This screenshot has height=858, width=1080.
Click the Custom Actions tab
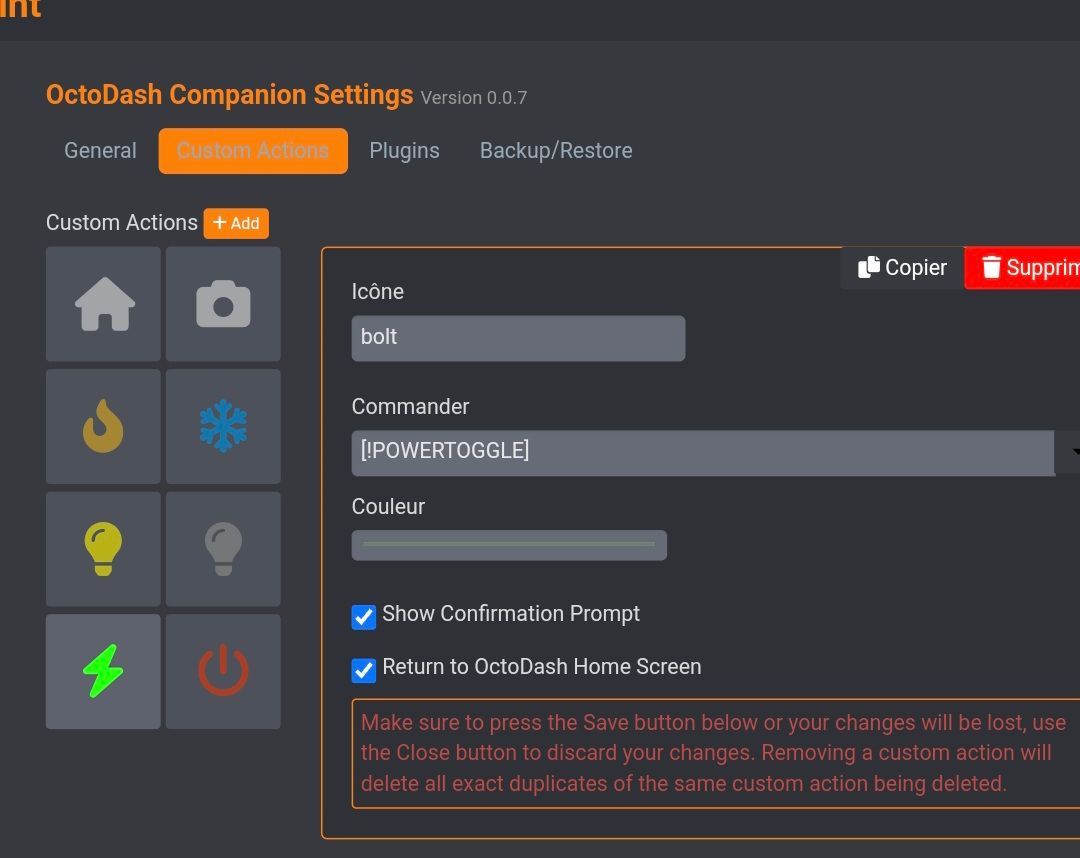point(253,151)
